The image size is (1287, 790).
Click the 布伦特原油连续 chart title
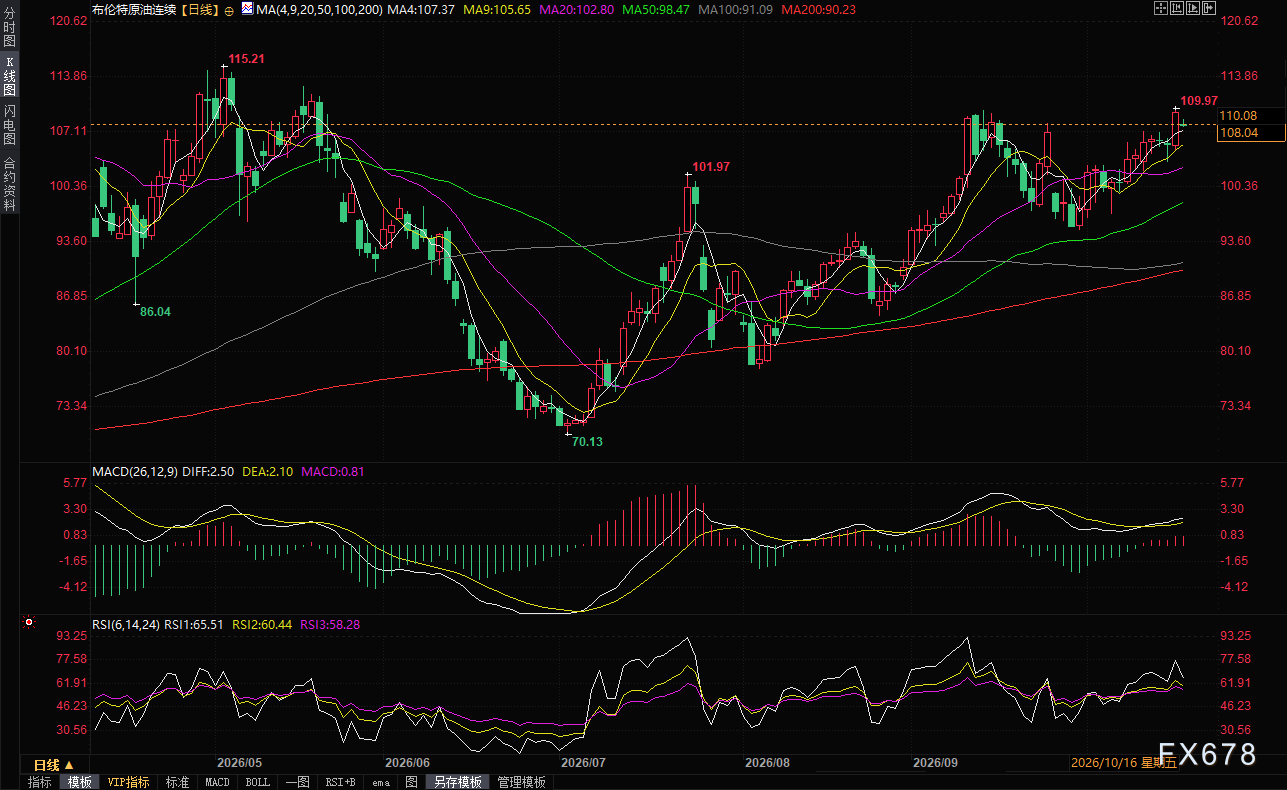click(134, 9)
